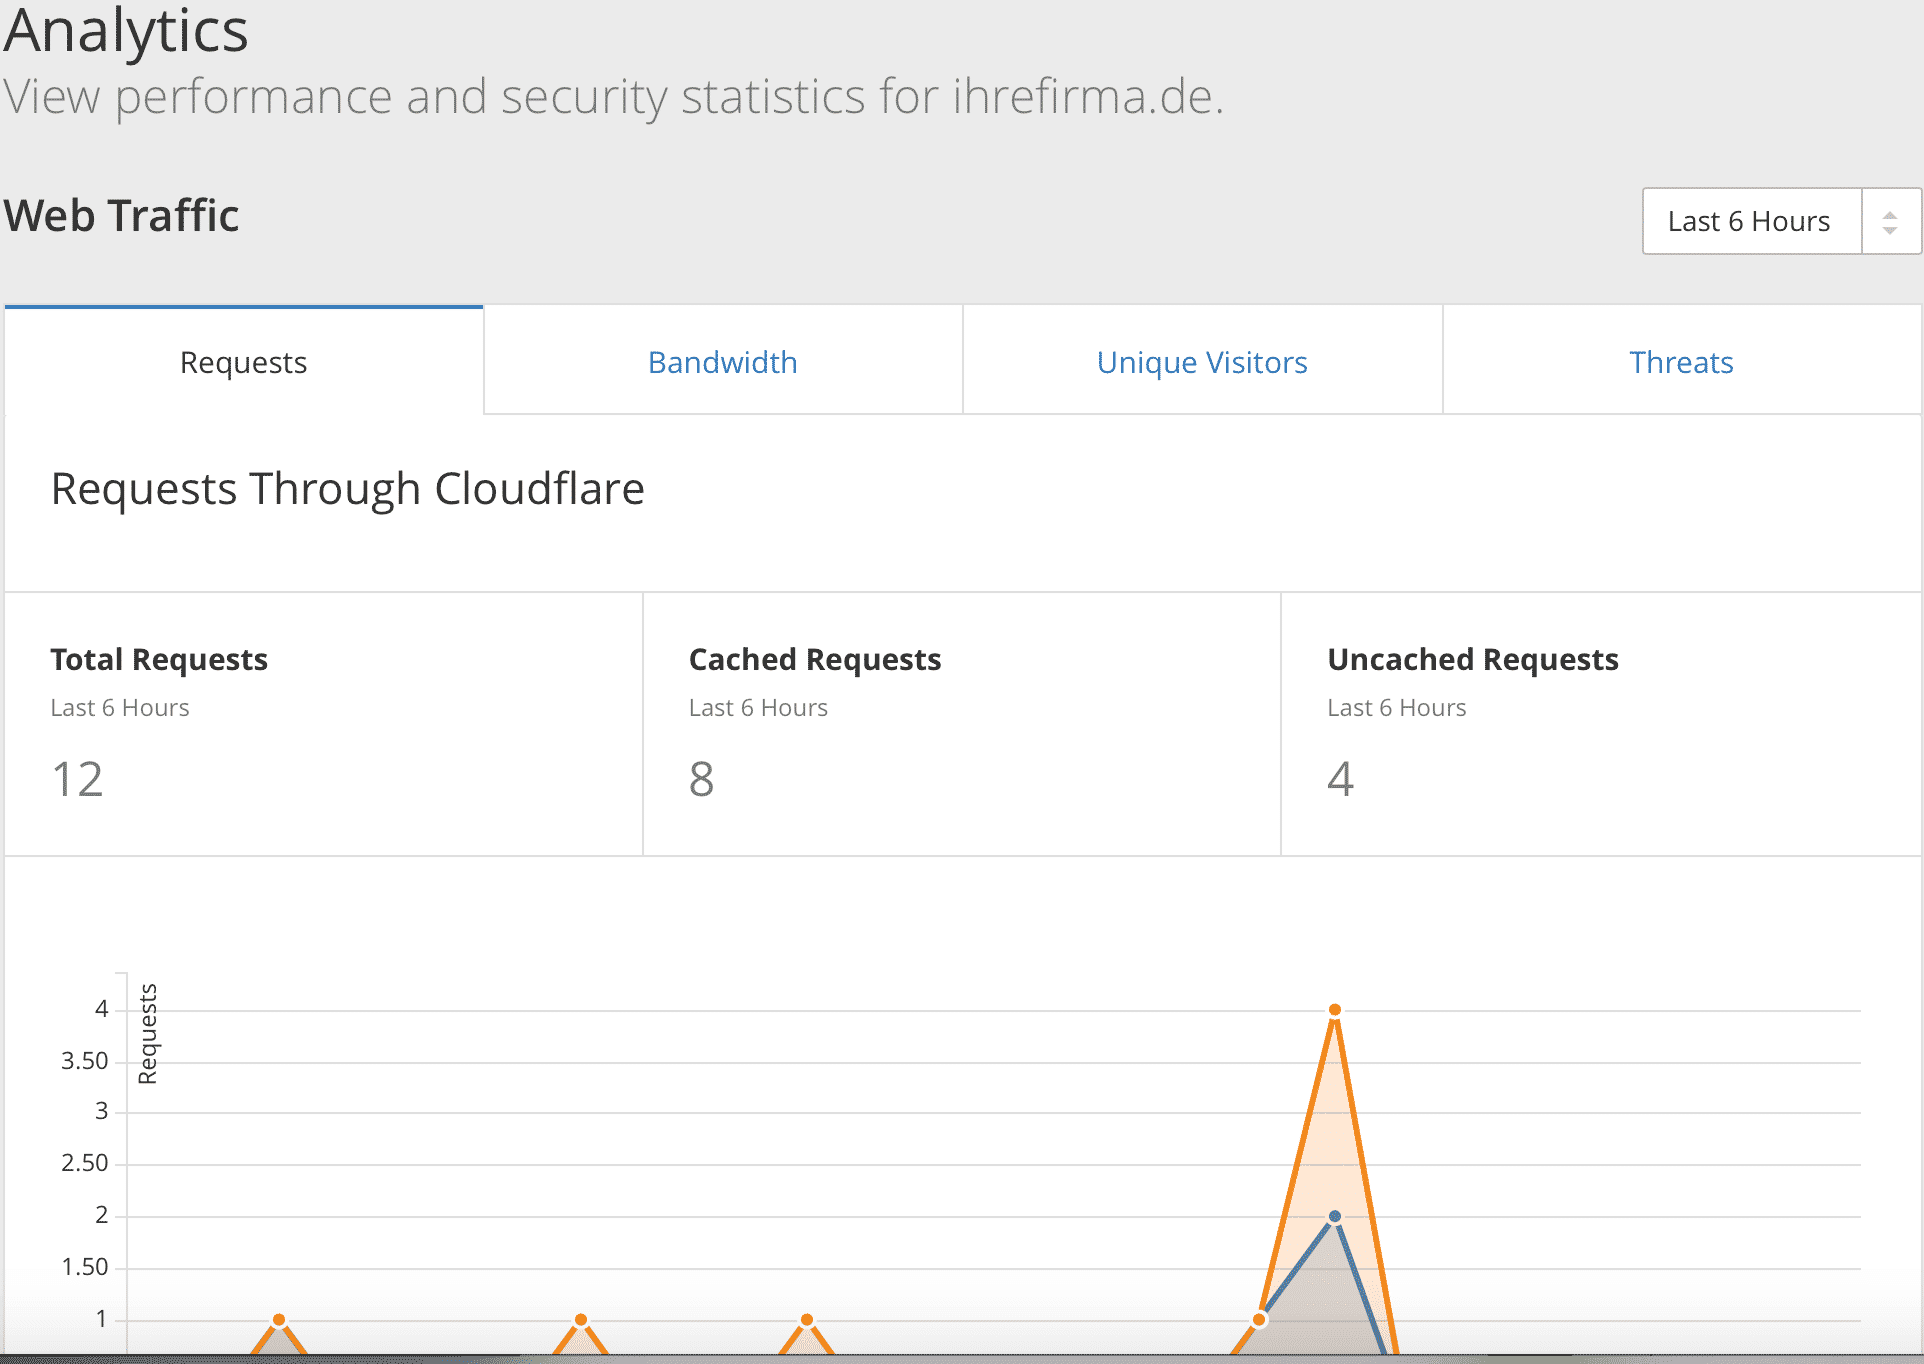This screenshot has width=1924, height=1364.
Task: Click the first orange data point on the chart
Action: click(x=279, y=1320)
